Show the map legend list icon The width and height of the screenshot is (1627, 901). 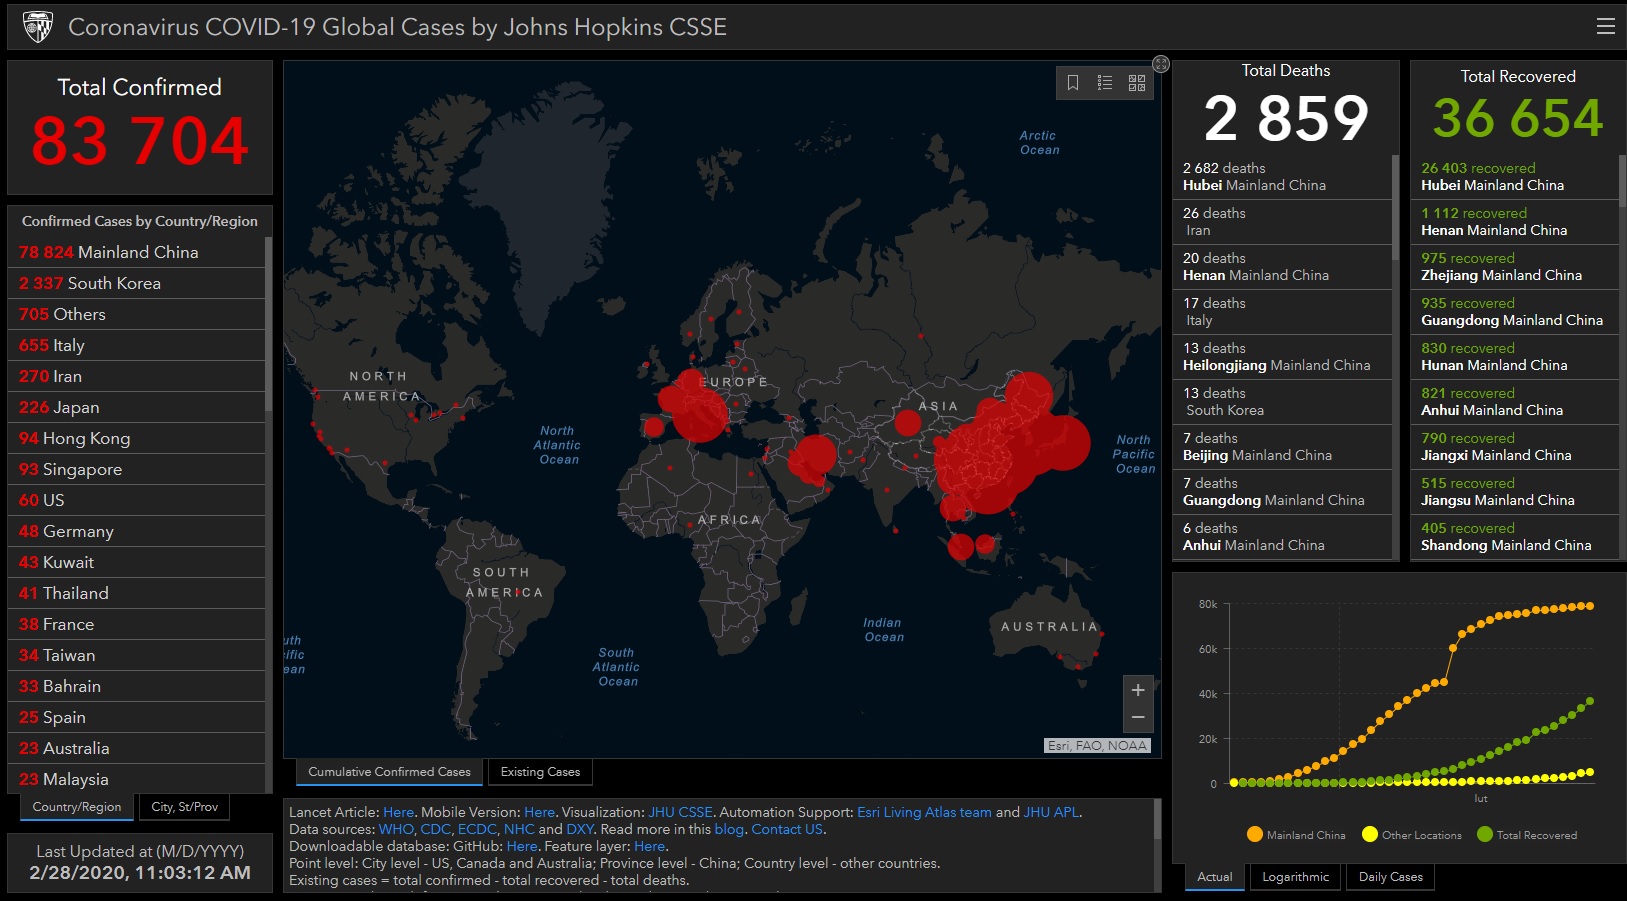click(x=1105, y=83)
